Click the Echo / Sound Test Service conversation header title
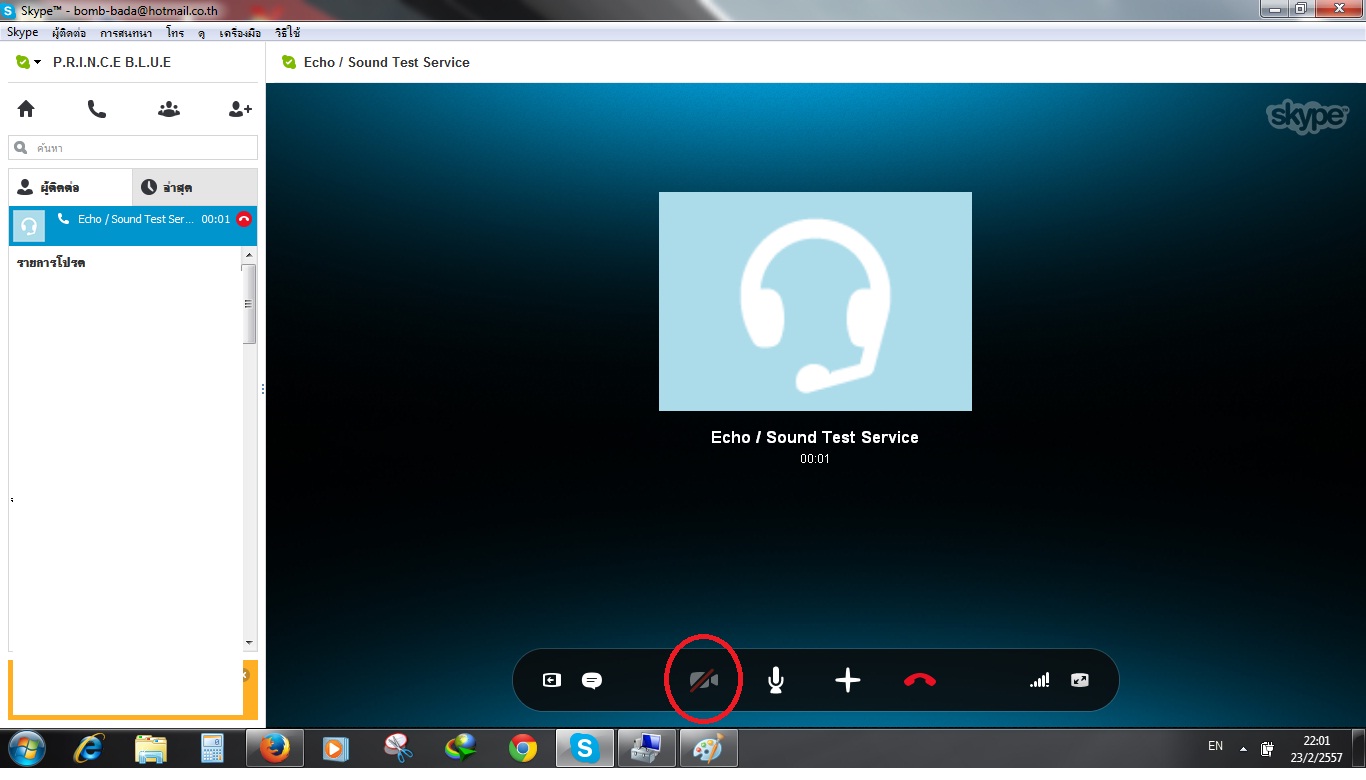The height and width of the screenshot is (780, 1366). coord(387,62)
